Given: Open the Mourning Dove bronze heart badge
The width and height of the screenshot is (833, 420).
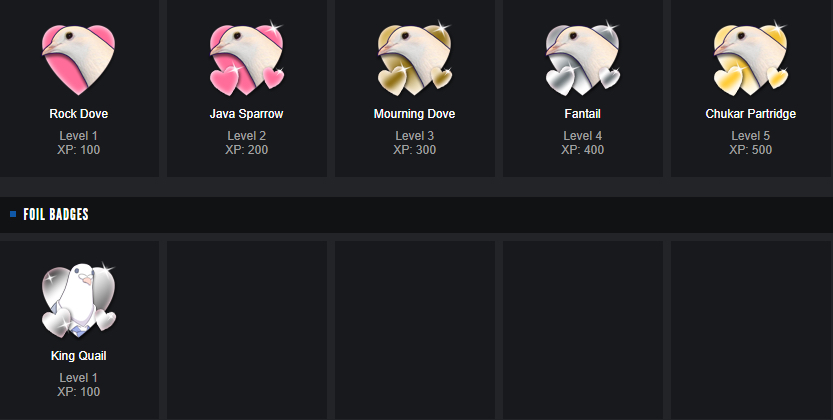Looking at the screenshot, I should point(414,59).
